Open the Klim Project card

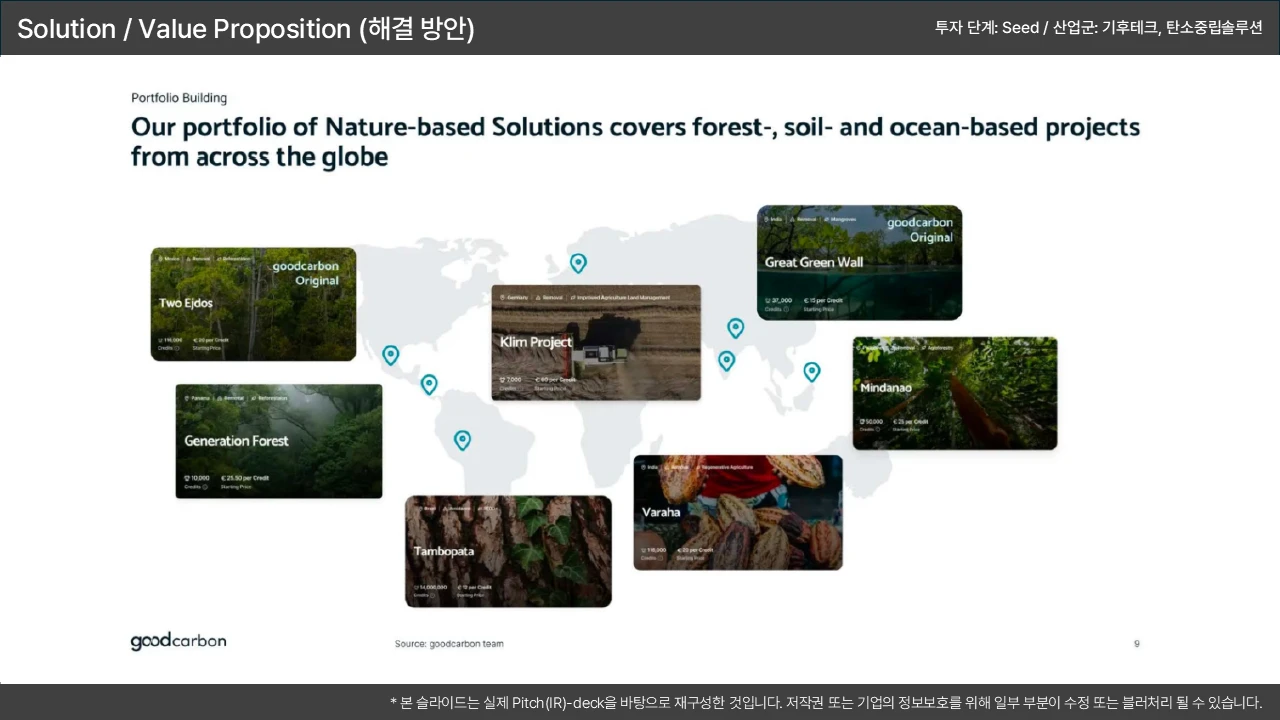pyautogui.click(x=596, y=342)
